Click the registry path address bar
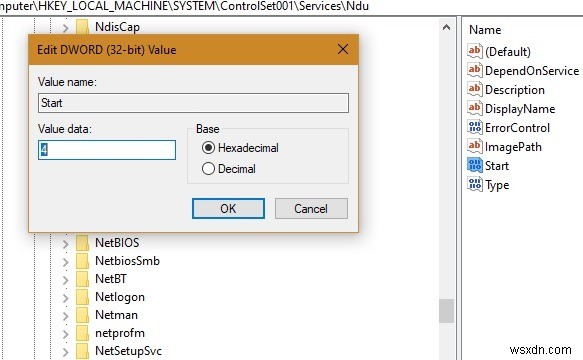Viewport: 583px width, 360px height. pos(292,6)
